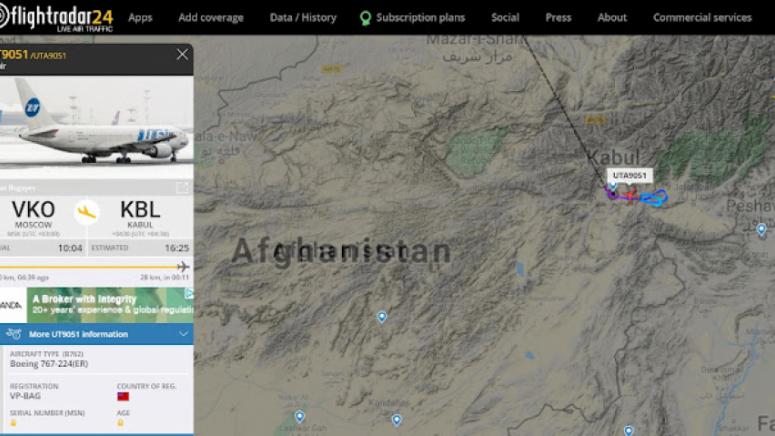The width and height of the screenshot is (775, 436).
Task: Open the About page
Action: (612, 18)
